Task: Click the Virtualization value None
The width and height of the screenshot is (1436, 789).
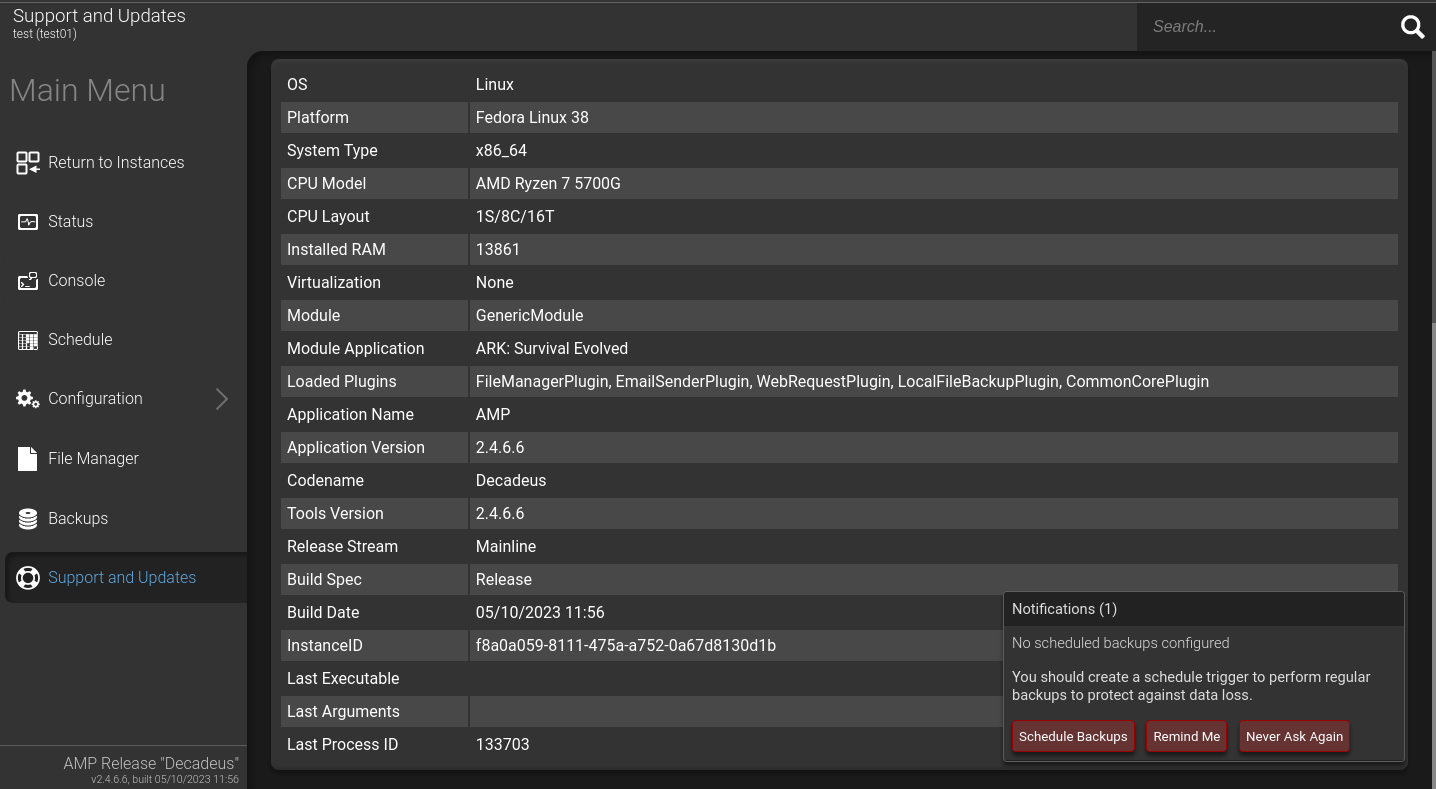Action: pos(494,283)
